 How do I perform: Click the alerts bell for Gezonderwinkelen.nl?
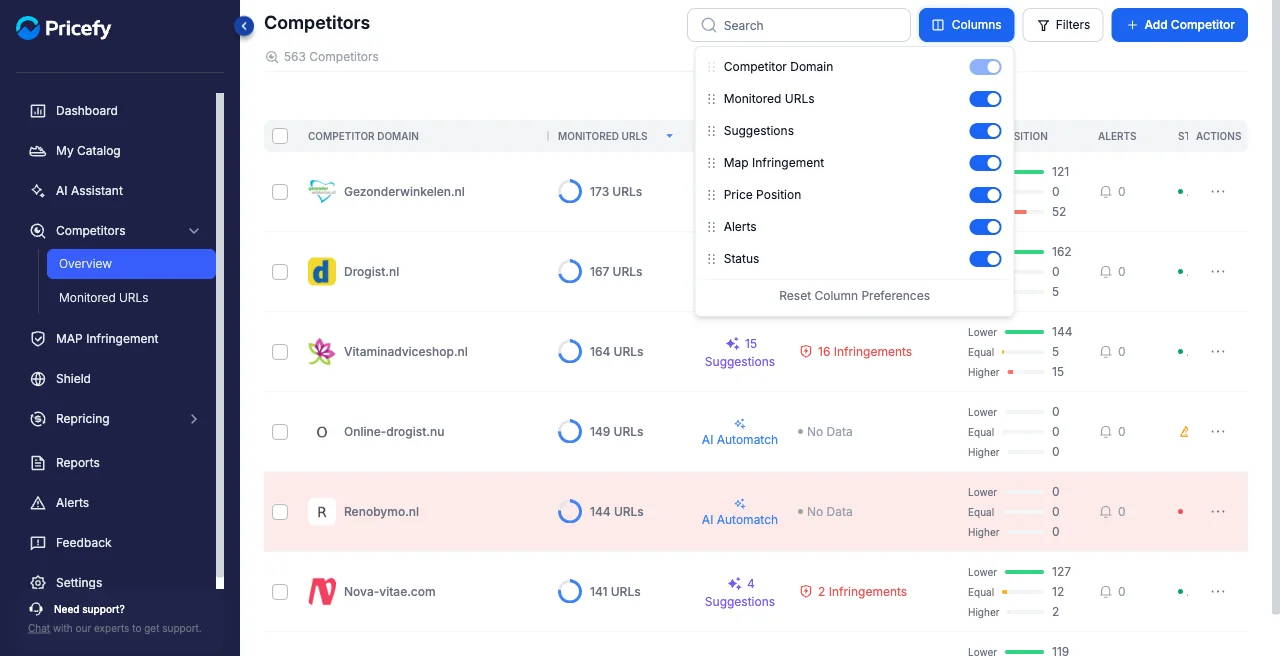[x=1106, y=191]
